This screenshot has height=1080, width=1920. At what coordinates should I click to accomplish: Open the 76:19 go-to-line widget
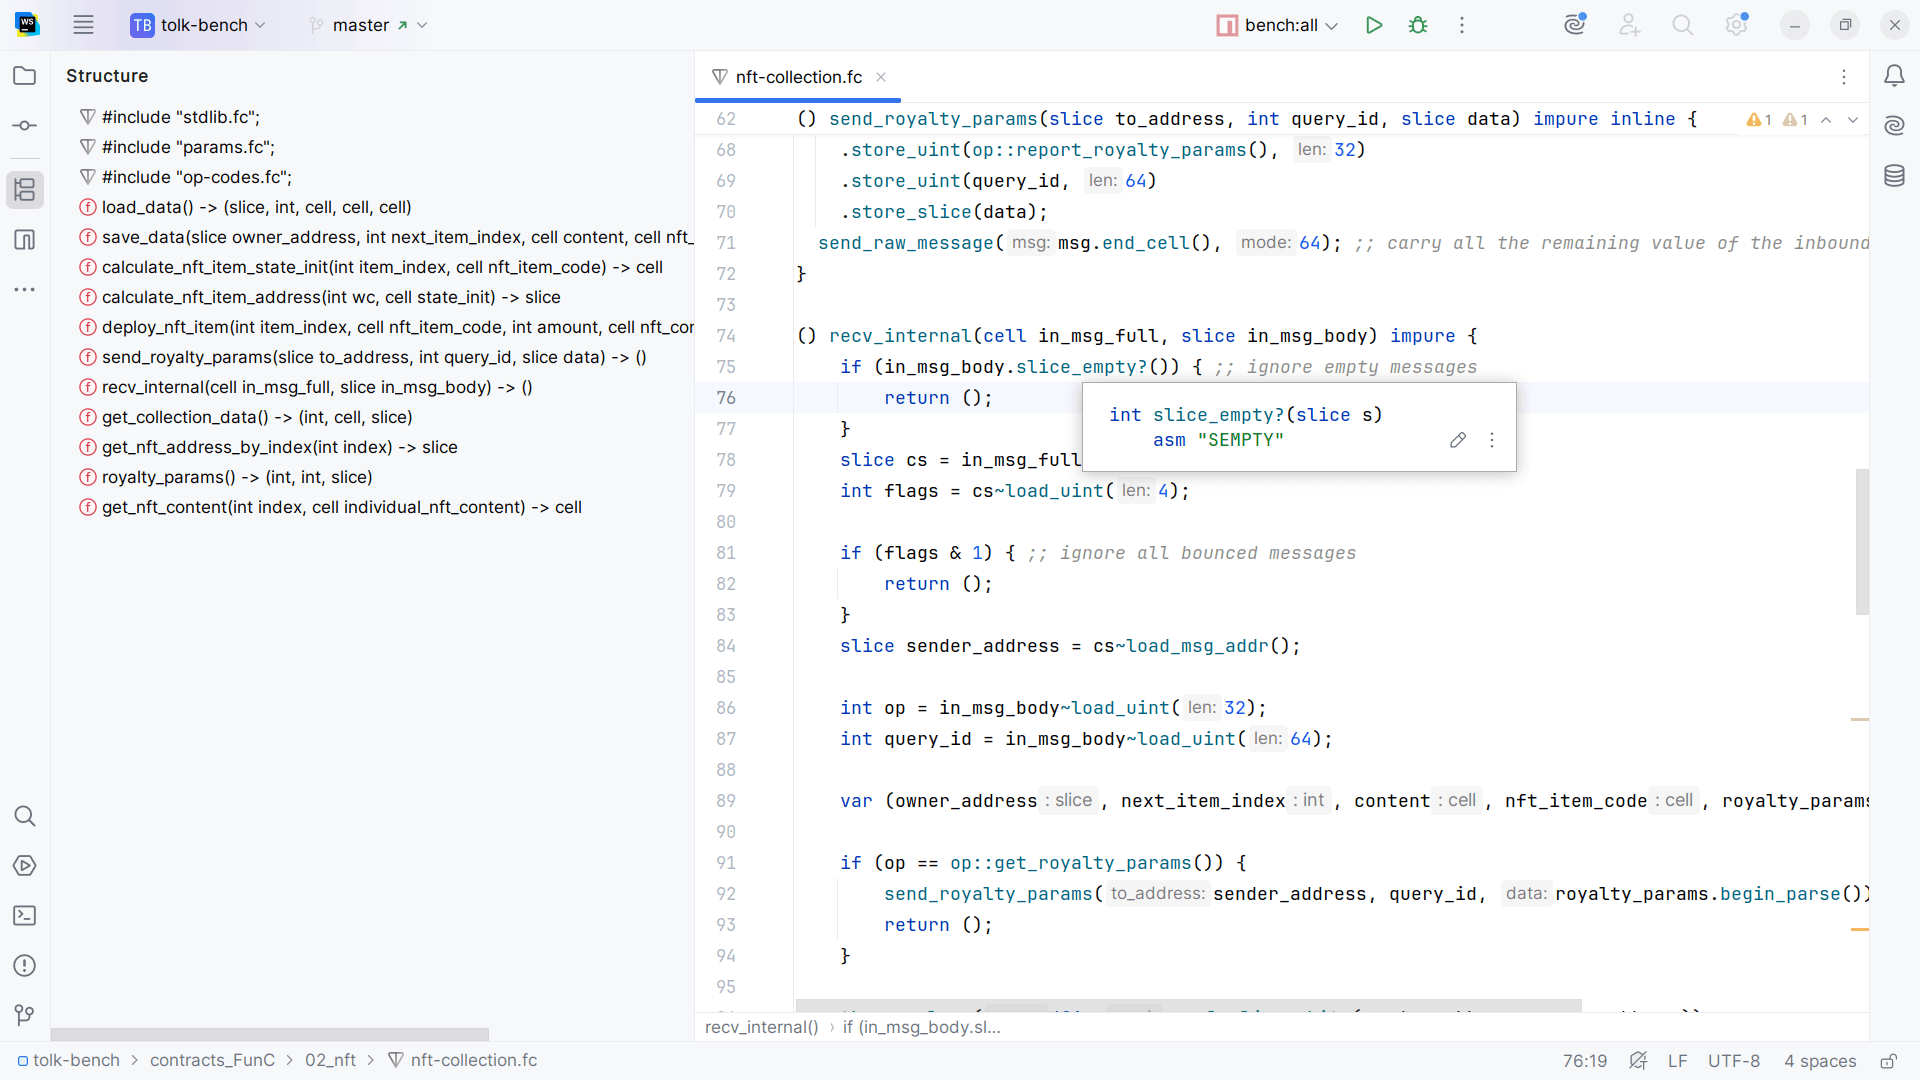coord(1585,1061)
